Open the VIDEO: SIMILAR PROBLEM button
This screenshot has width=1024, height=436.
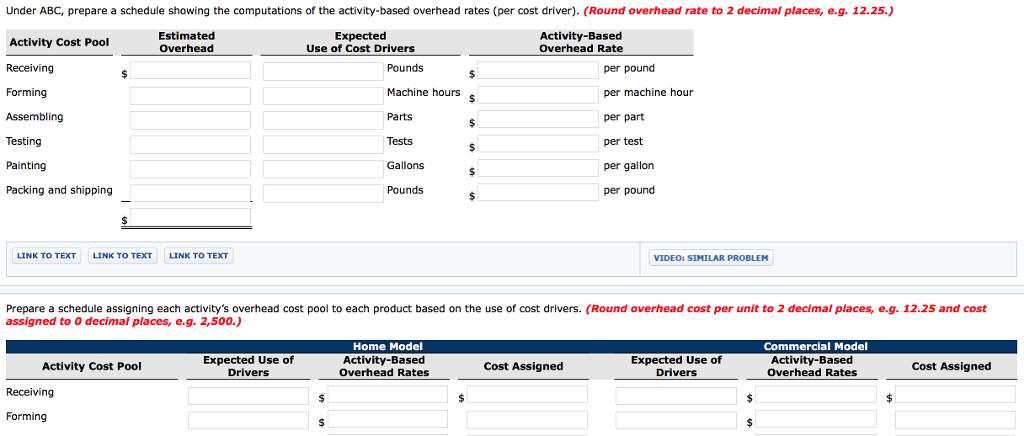711,258
